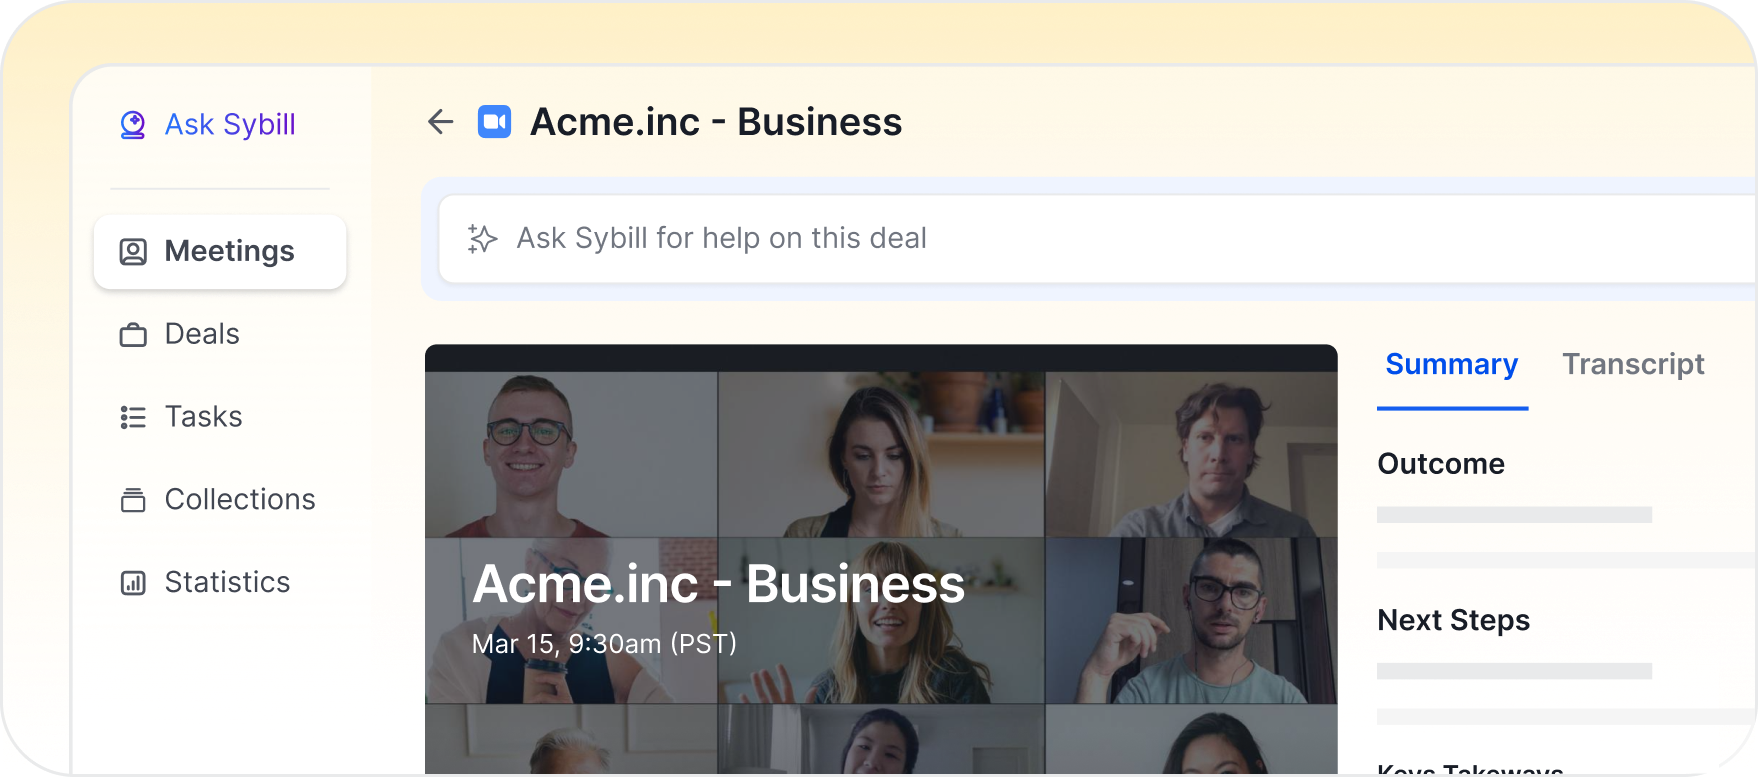Click the Acme.inc - Business page title
Image resolution: width=1758 pixels, height=777 pixels.
pyautogui.click(x=716, y=122)
